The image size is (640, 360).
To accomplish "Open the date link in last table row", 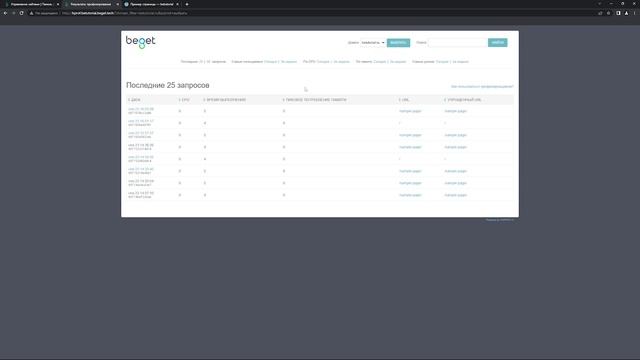I will (141, 193).
